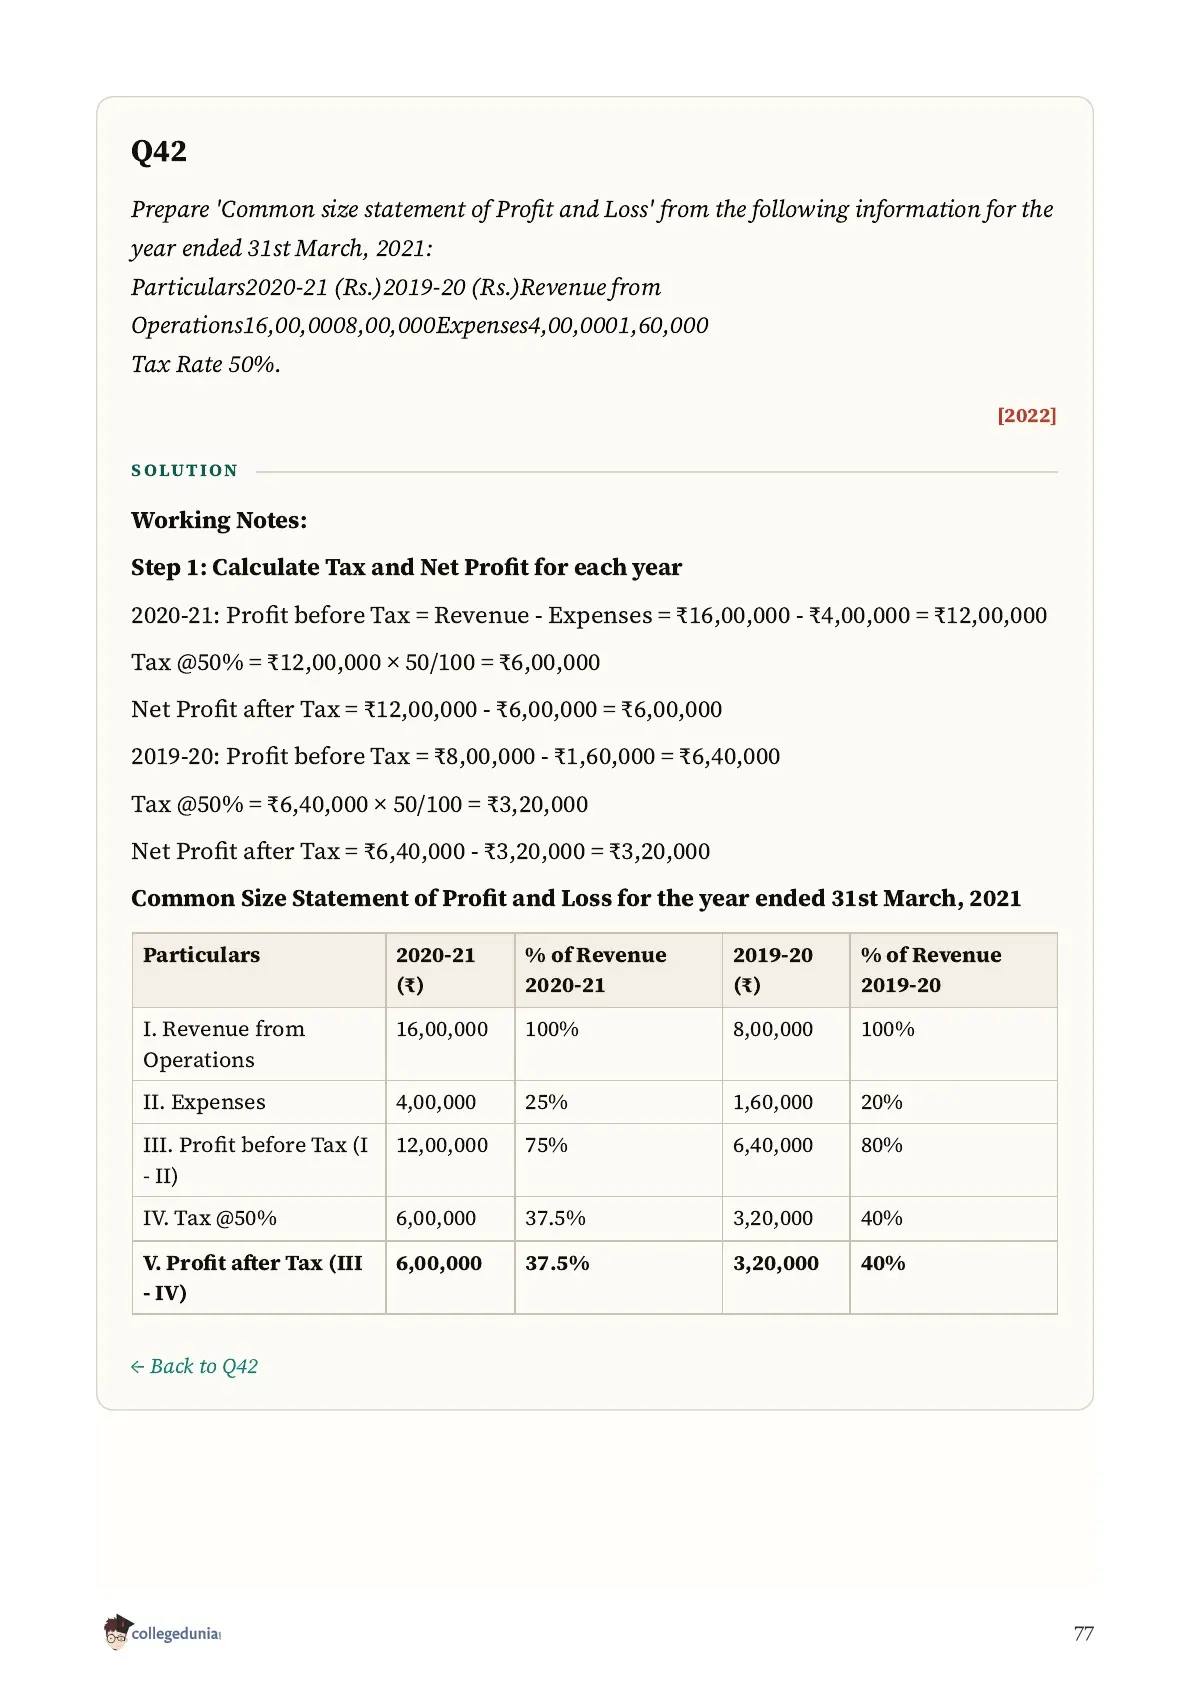1190x1684 pixels.
Task: Select the 'Particulars' table header cell
Action: pyautogui.click(x=259, y=970)
